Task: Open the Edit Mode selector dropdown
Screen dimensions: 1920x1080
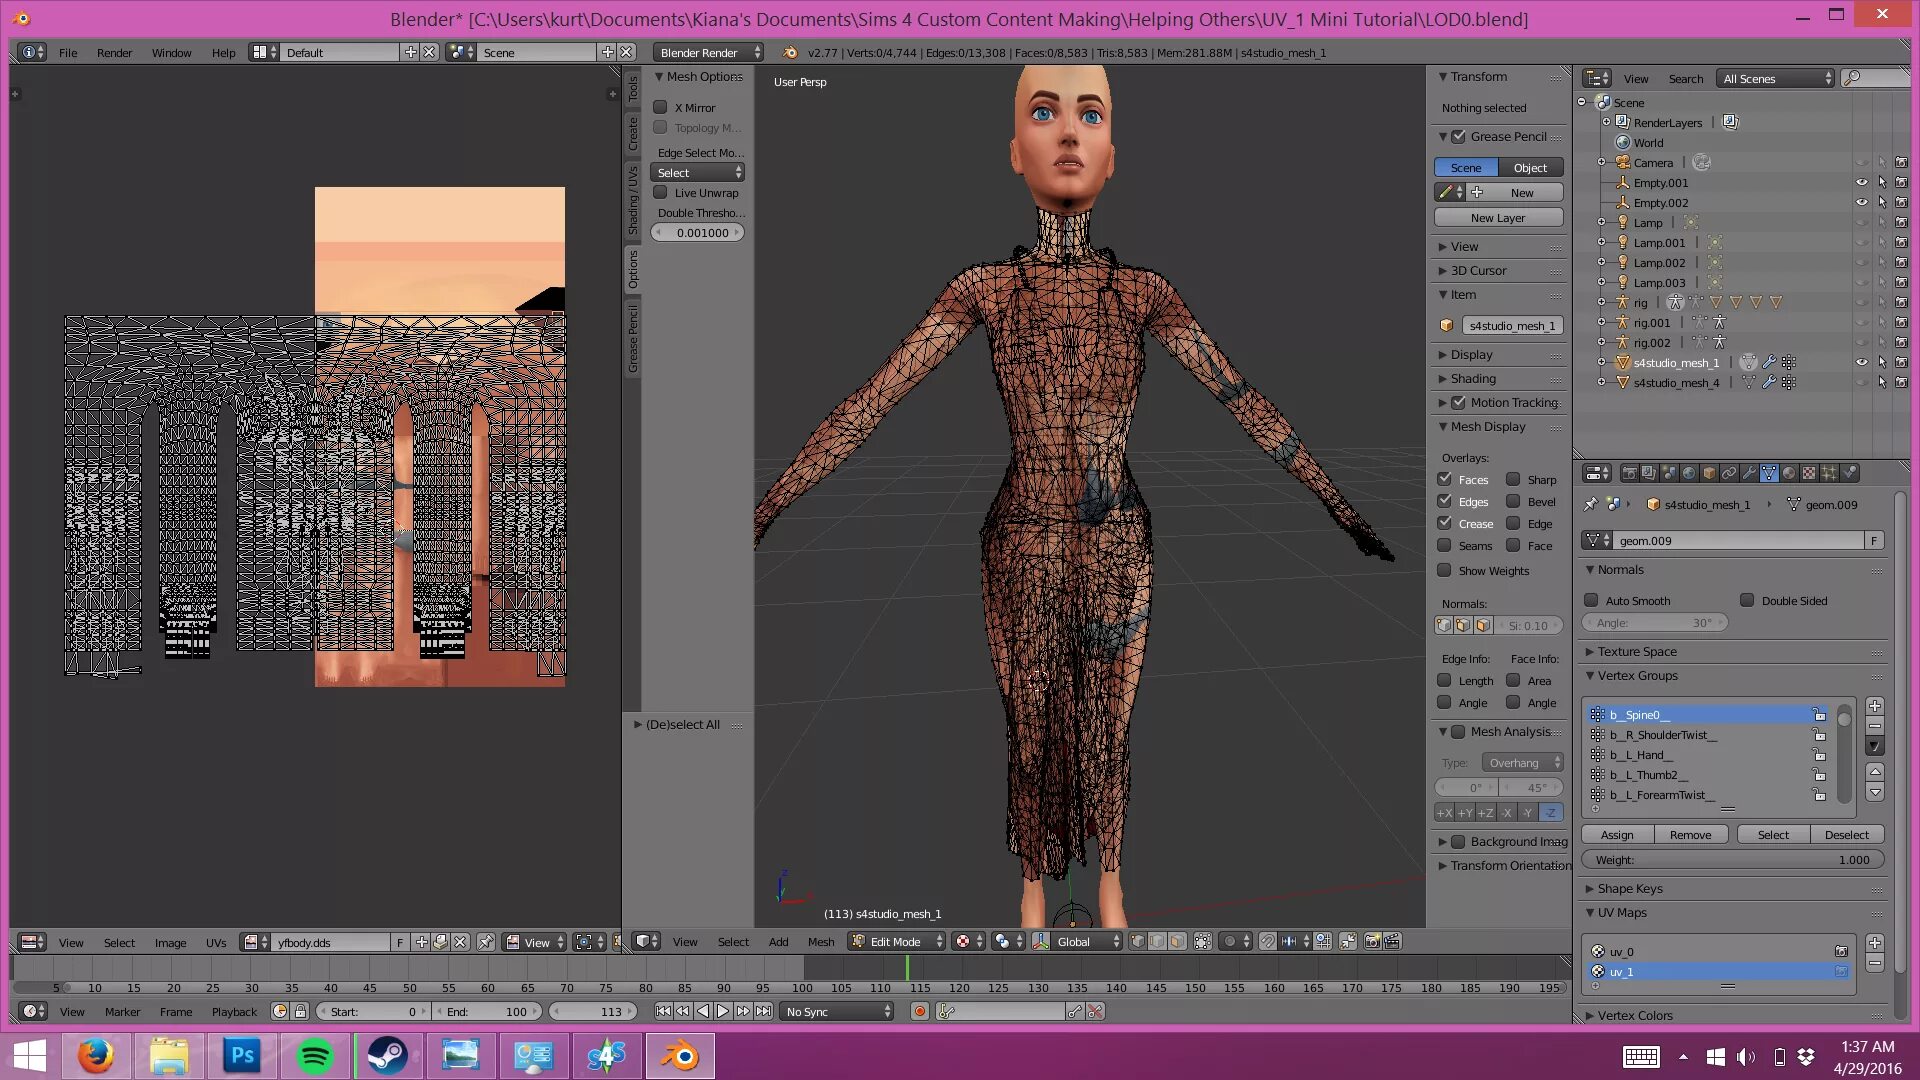Action: (x=897, y=941)
